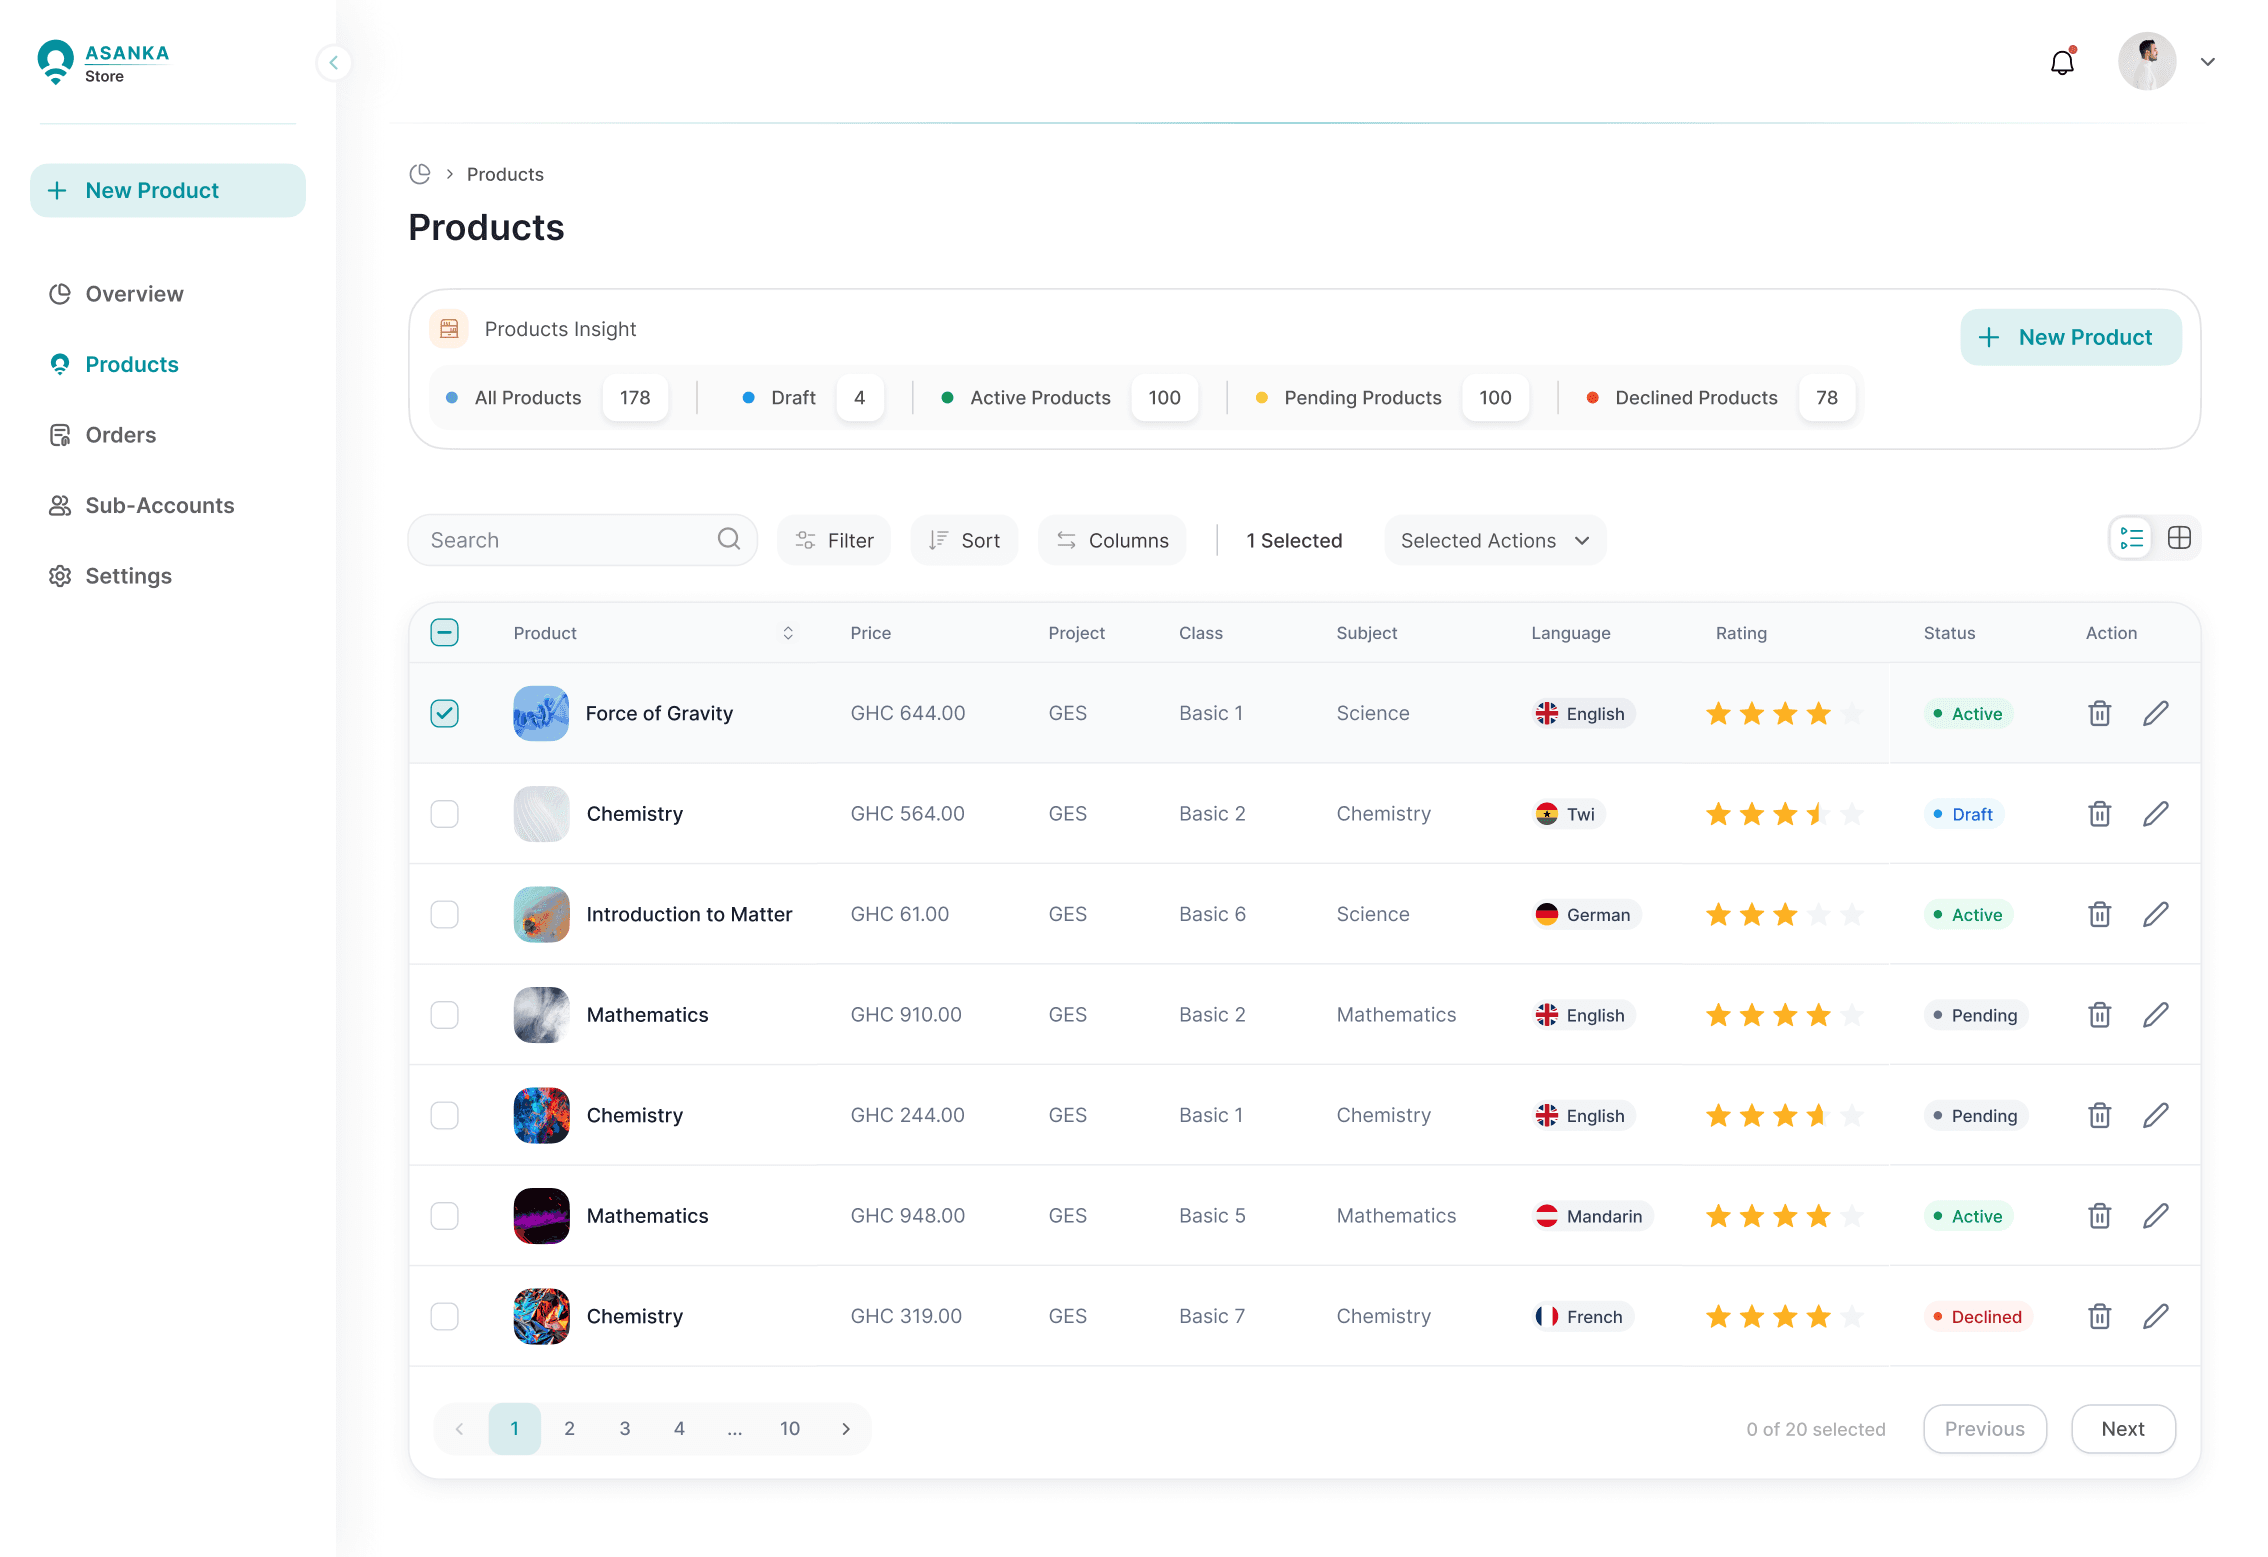
Task: Select the Introduction to Matter row checkbox
Action: [444, 914]
